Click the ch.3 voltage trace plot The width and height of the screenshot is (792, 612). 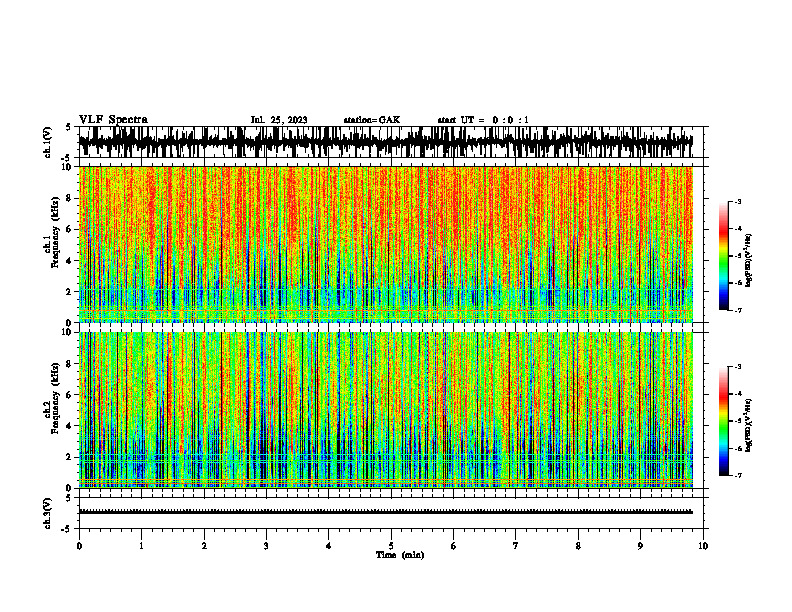pos(391,513)
